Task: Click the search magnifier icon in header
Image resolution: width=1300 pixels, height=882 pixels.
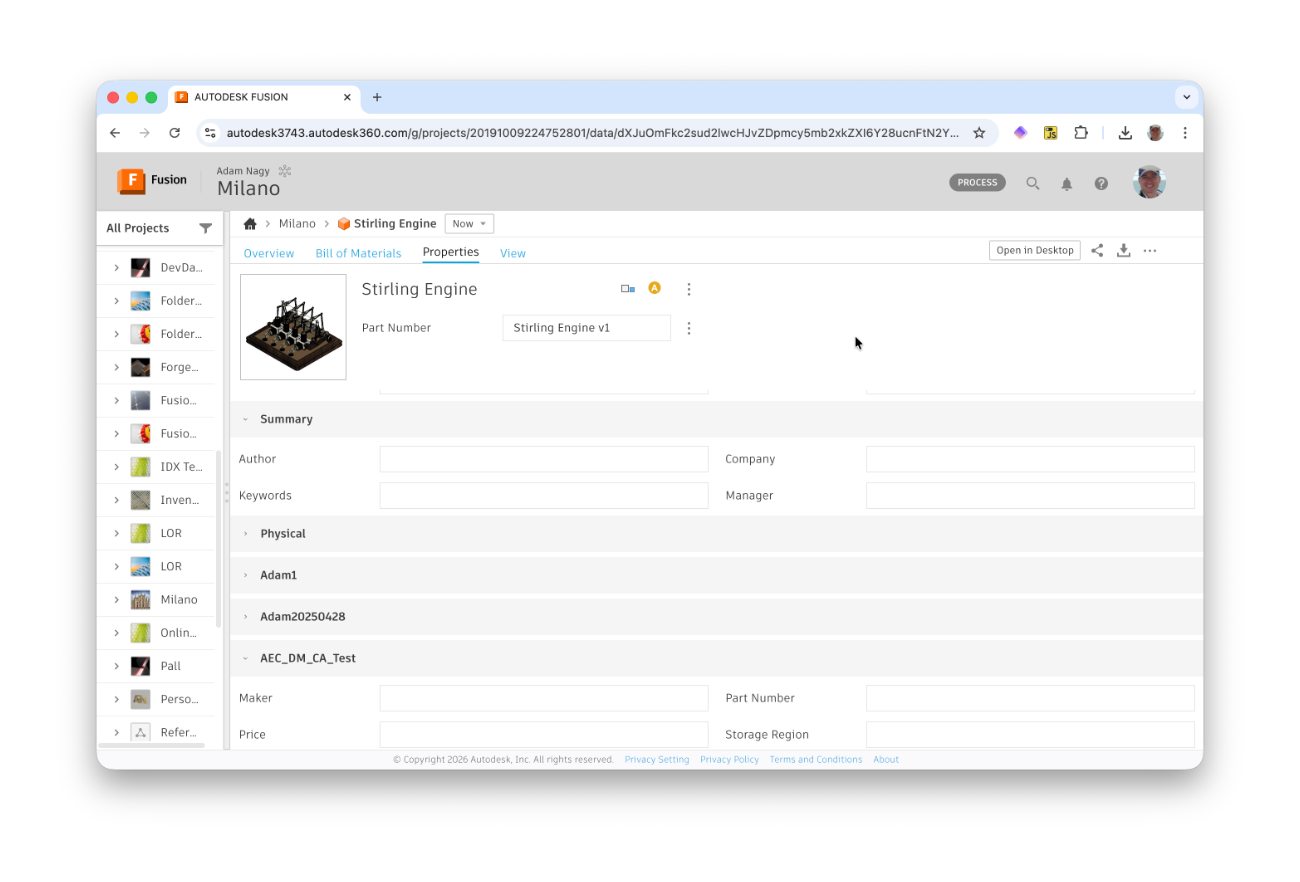Action: point(1033,183)
